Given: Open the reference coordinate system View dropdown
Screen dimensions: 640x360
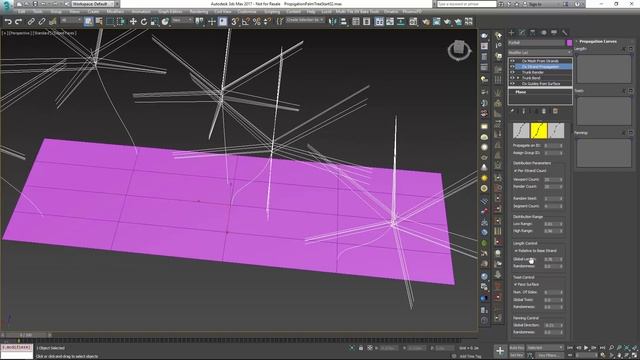Looking at the screenshot, I should 182,20.
